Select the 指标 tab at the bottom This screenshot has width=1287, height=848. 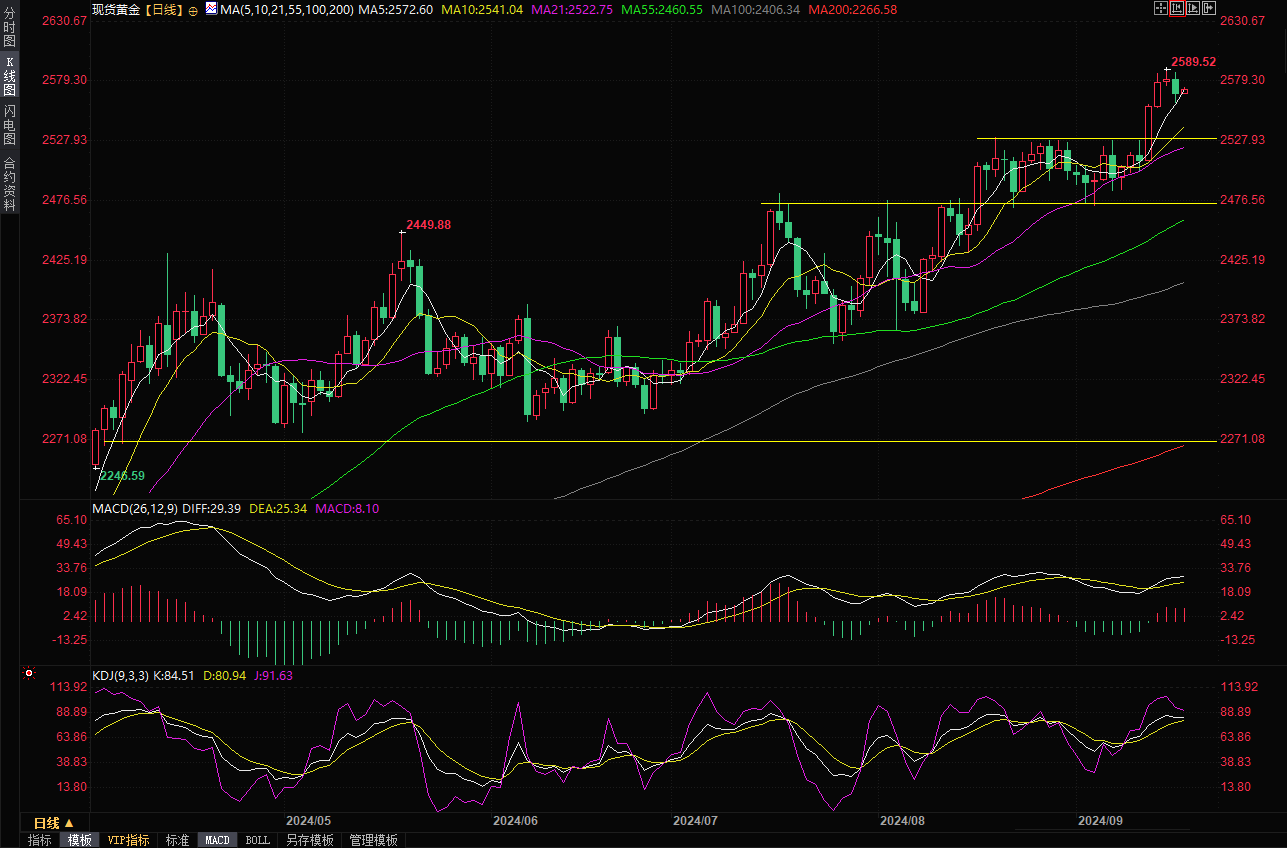coord(40,840)
